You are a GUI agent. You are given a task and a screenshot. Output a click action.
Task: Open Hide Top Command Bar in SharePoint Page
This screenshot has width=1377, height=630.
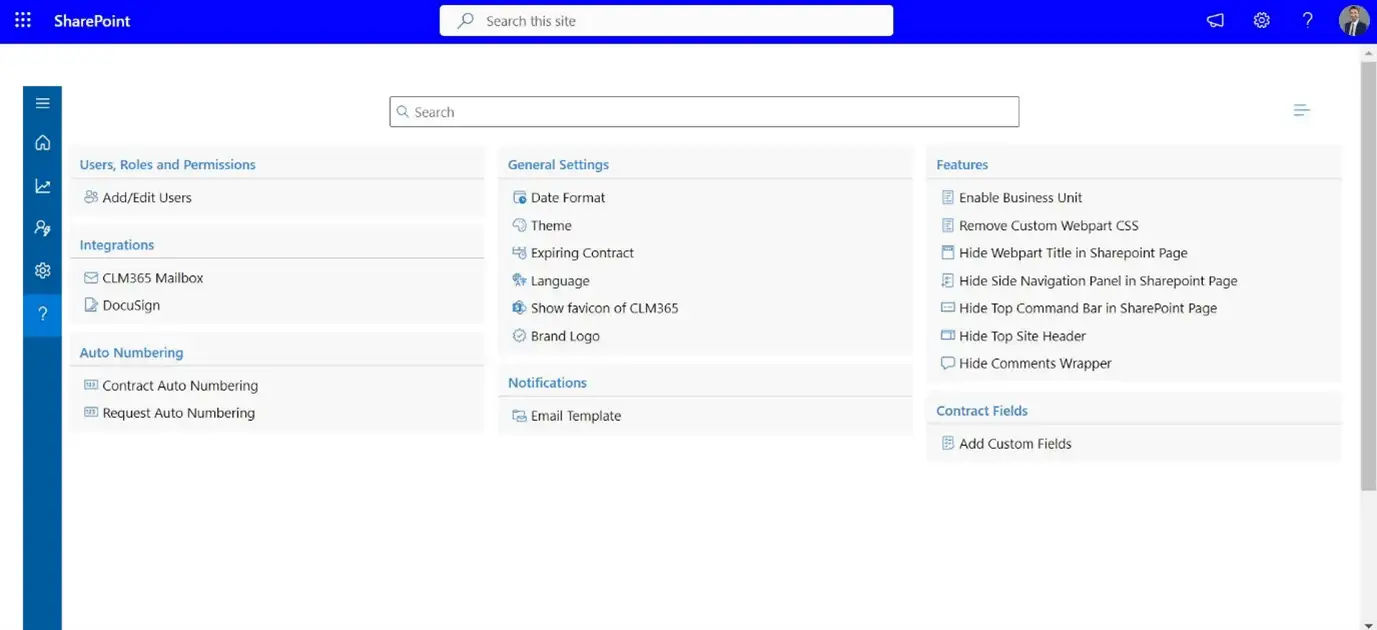pyautogui.click(x=1088, y=308)
